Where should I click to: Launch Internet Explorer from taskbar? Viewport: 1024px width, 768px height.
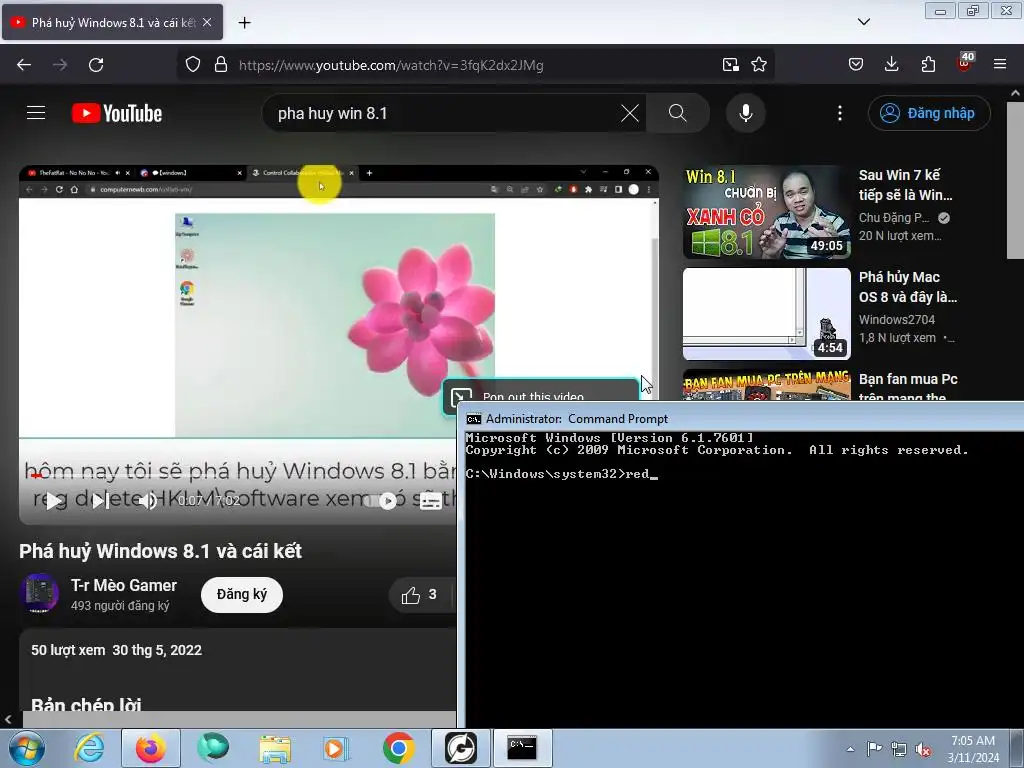[89, 748]
